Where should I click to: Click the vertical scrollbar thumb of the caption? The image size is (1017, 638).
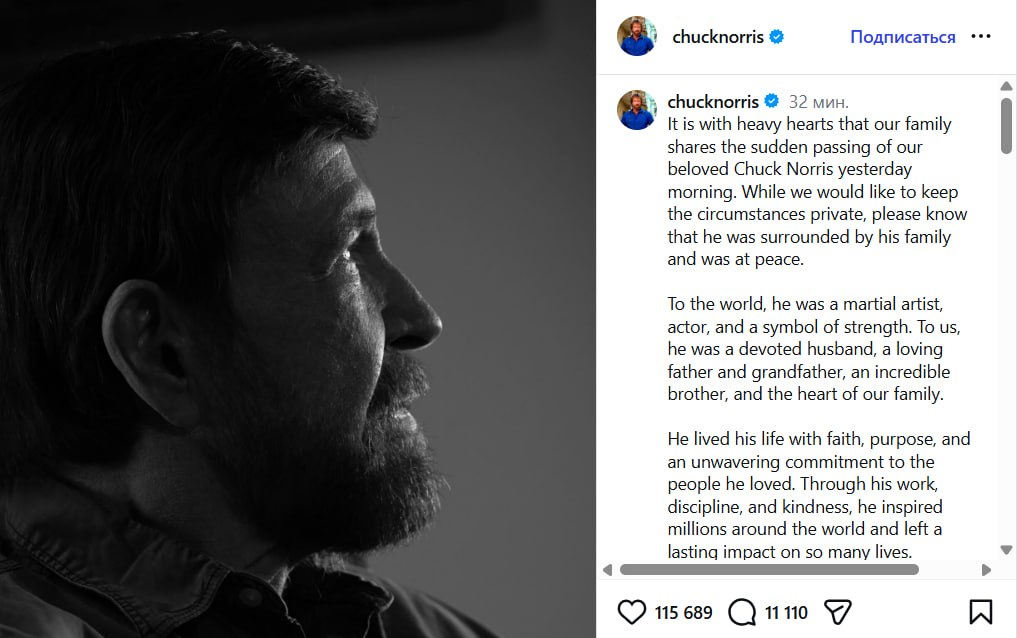(1006, 125)
